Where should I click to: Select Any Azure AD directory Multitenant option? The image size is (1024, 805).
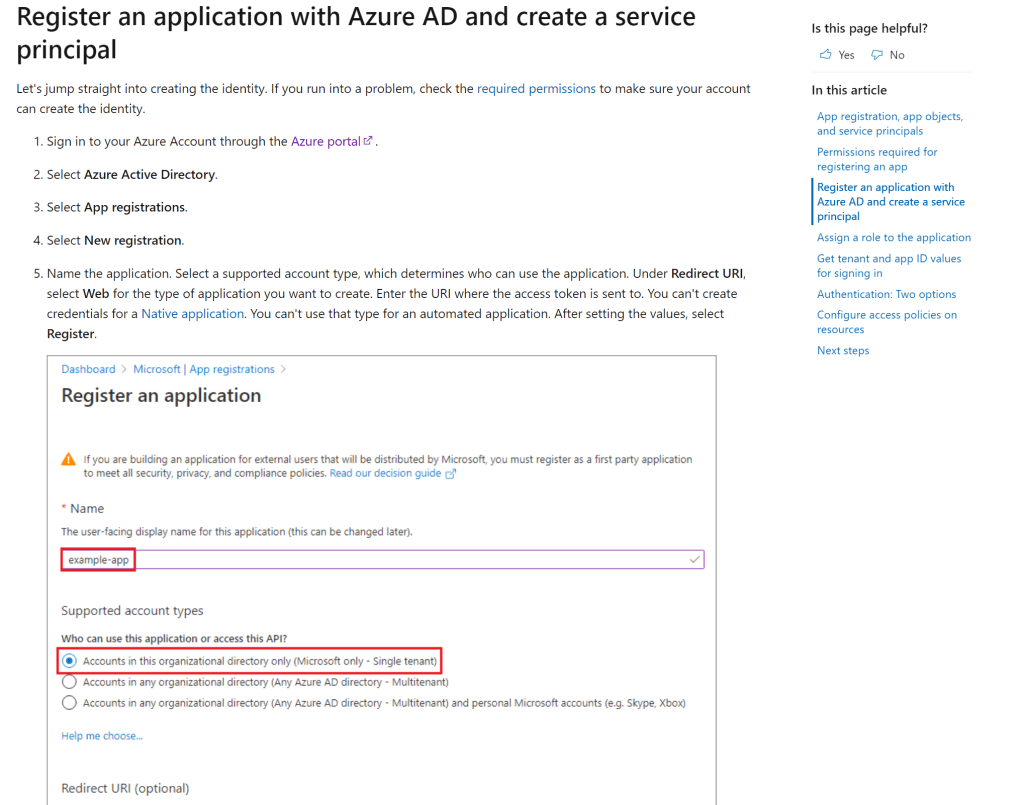point(69,682)
